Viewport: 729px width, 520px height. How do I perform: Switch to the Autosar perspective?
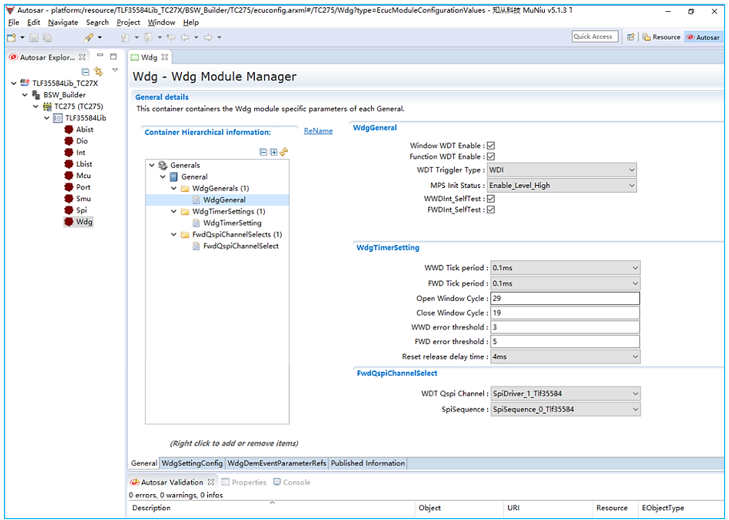coord(703,37)
